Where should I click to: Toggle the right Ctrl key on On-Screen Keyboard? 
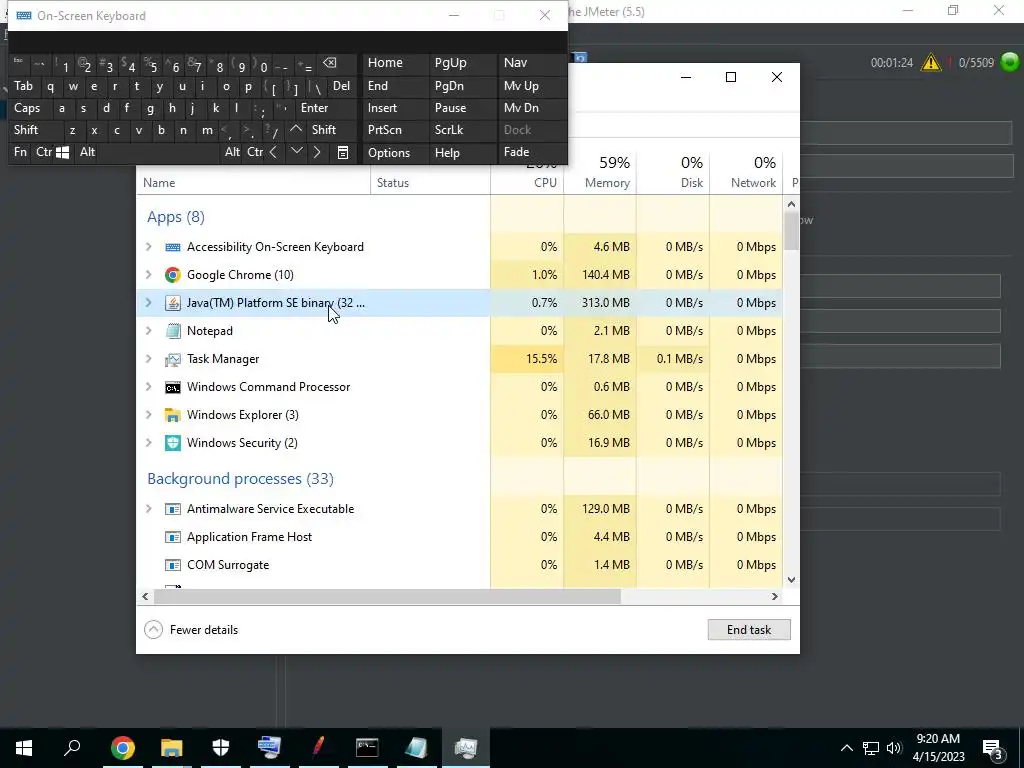255,152
